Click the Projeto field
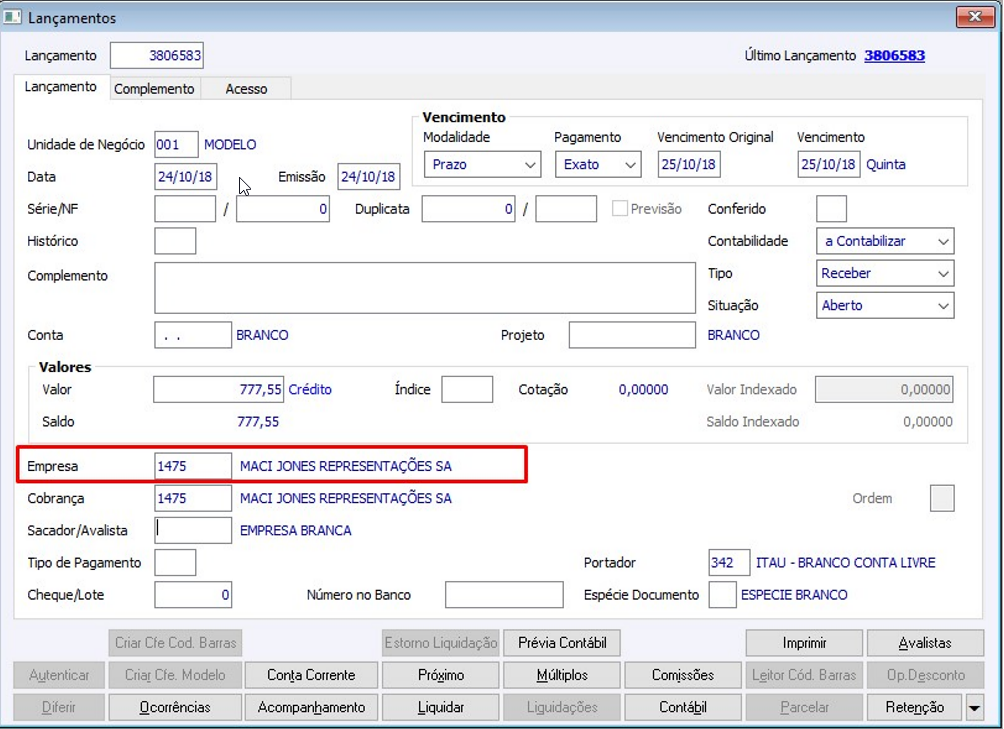1004x729 pixels. 632,335
